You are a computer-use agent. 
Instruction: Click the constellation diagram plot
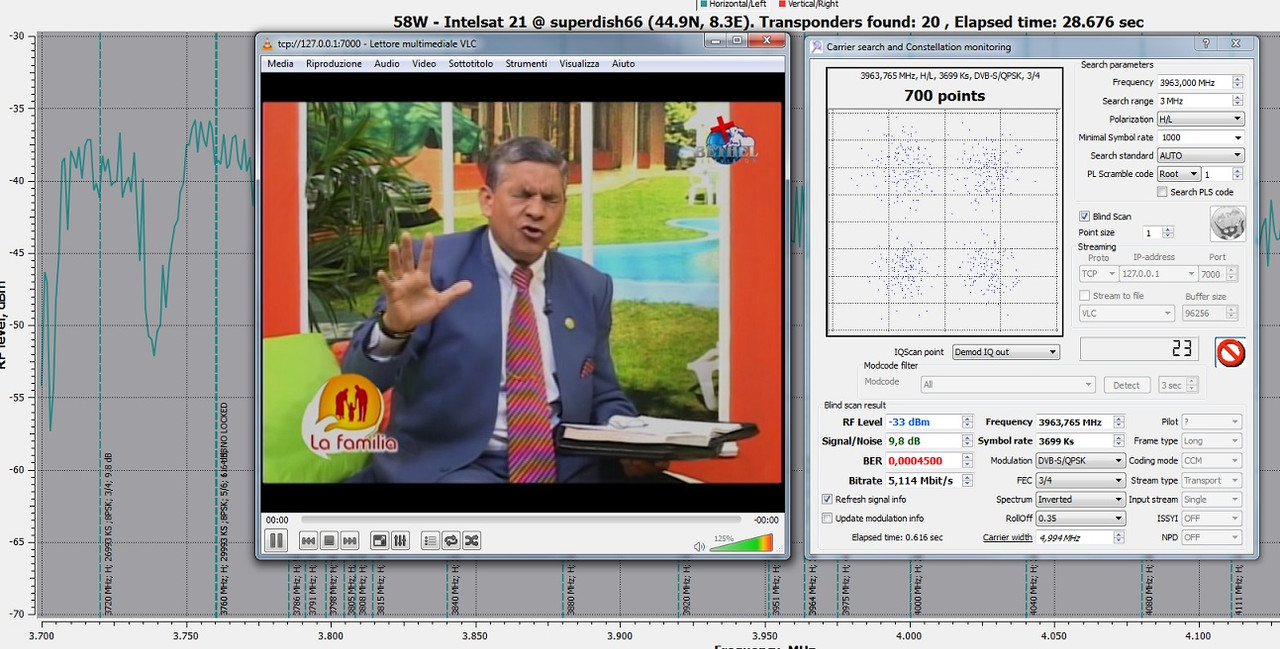(943, 221)
